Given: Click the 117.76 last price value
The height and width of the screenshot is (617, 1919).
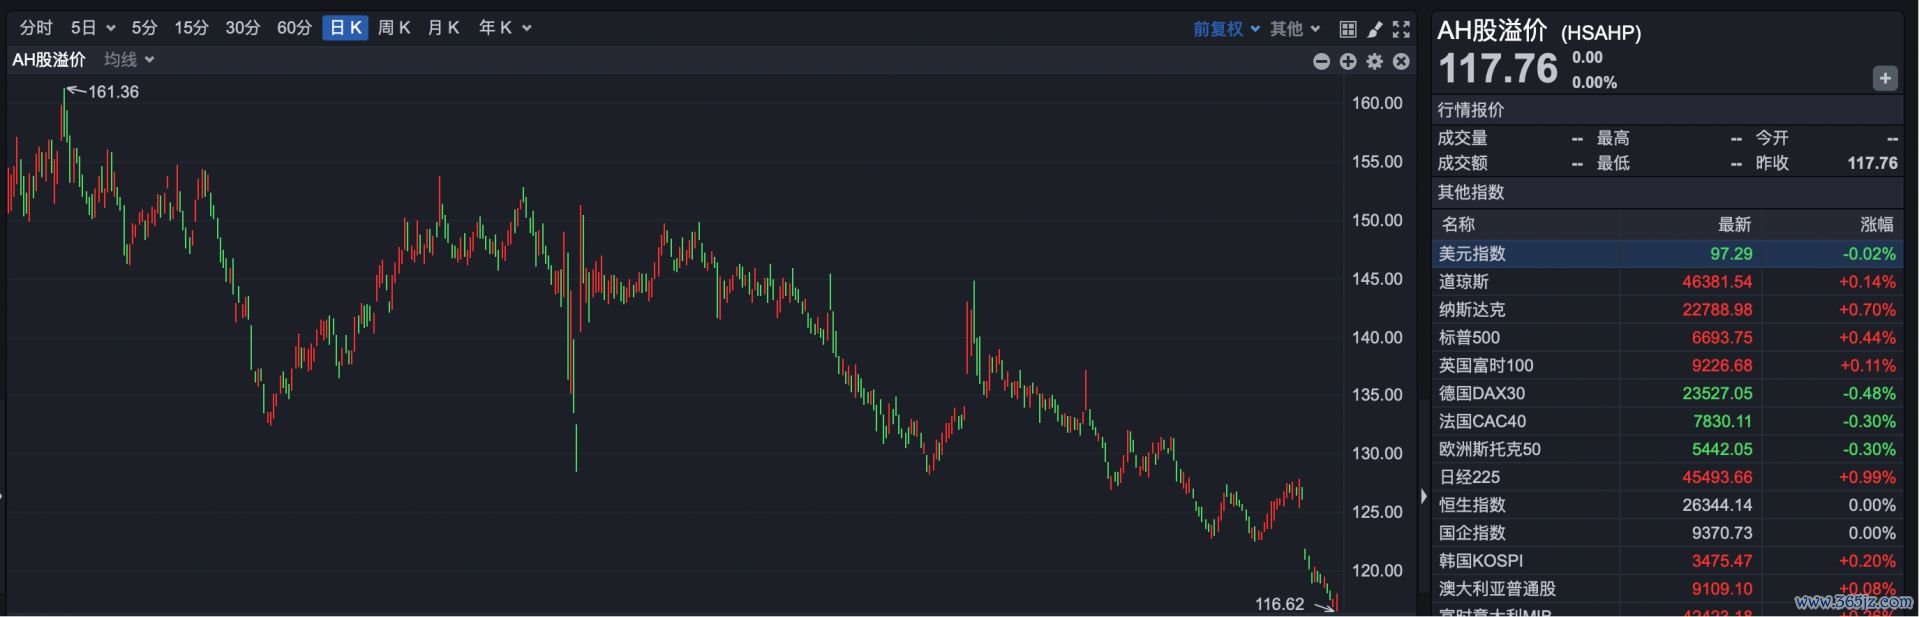Looking at the screenshot, I should point(1498,69).
